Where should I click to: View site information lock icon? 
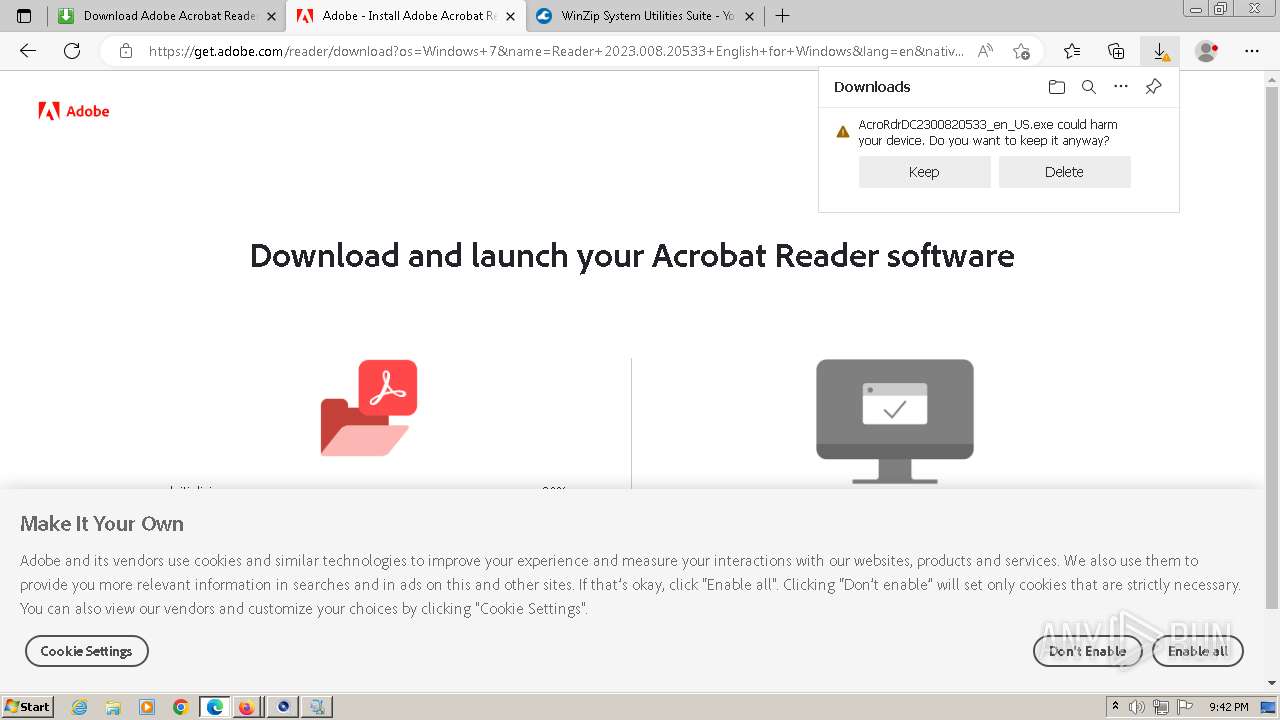tap(126, 51)
